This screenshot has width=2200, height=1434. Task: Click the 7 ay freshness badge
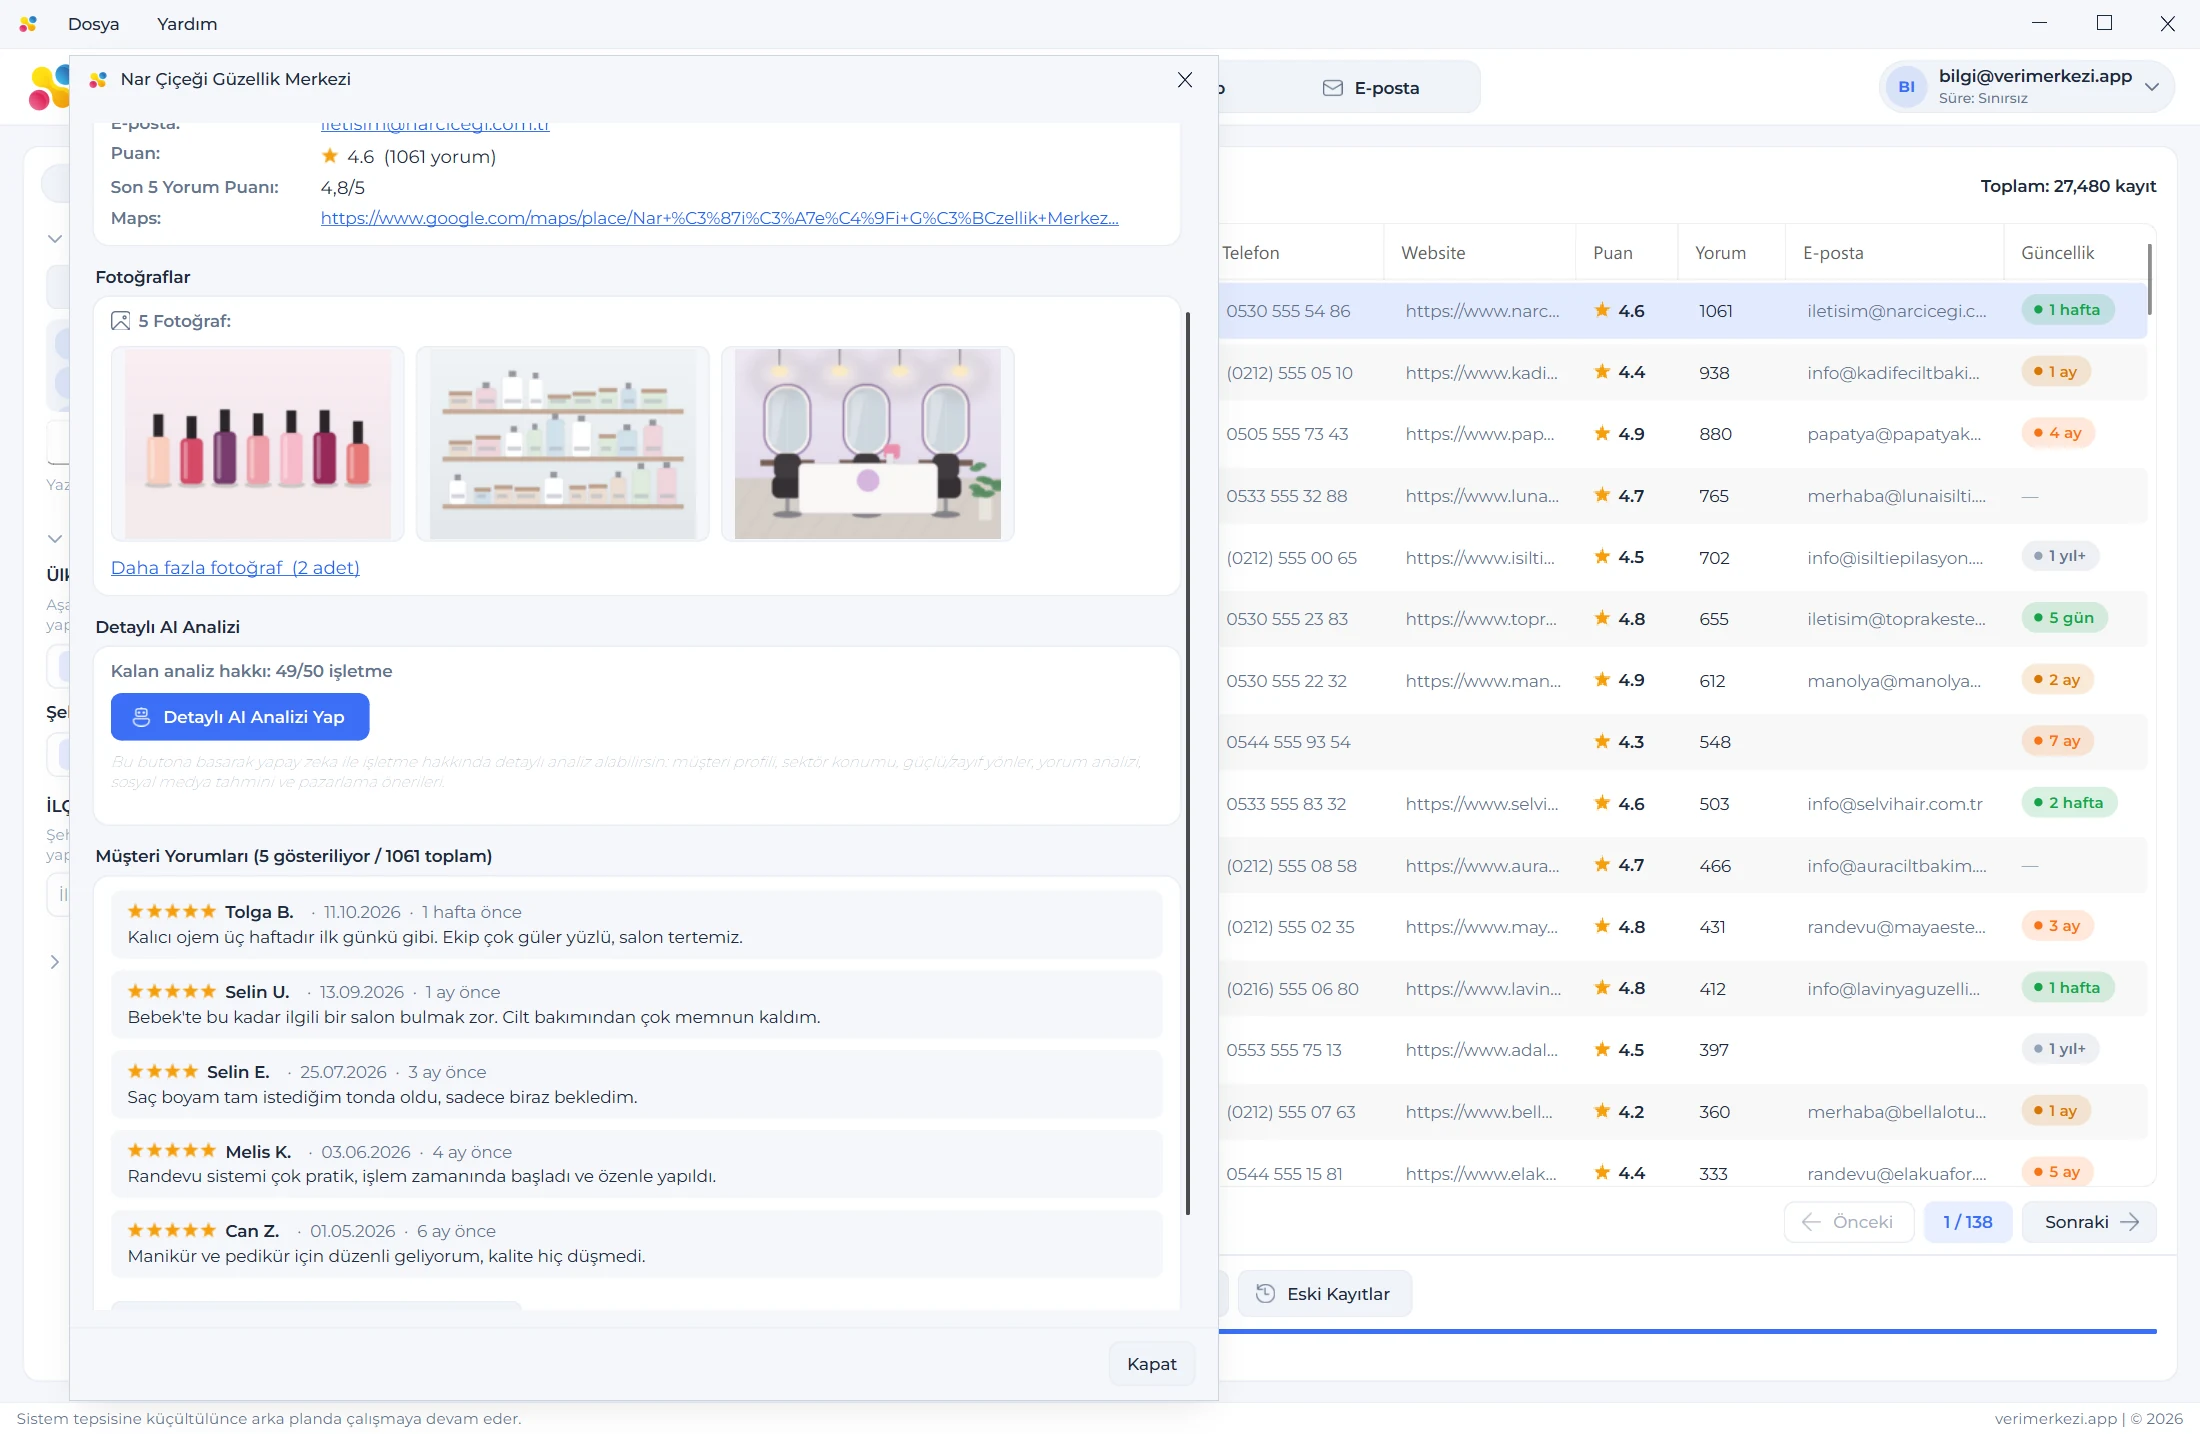[2057, 741]
